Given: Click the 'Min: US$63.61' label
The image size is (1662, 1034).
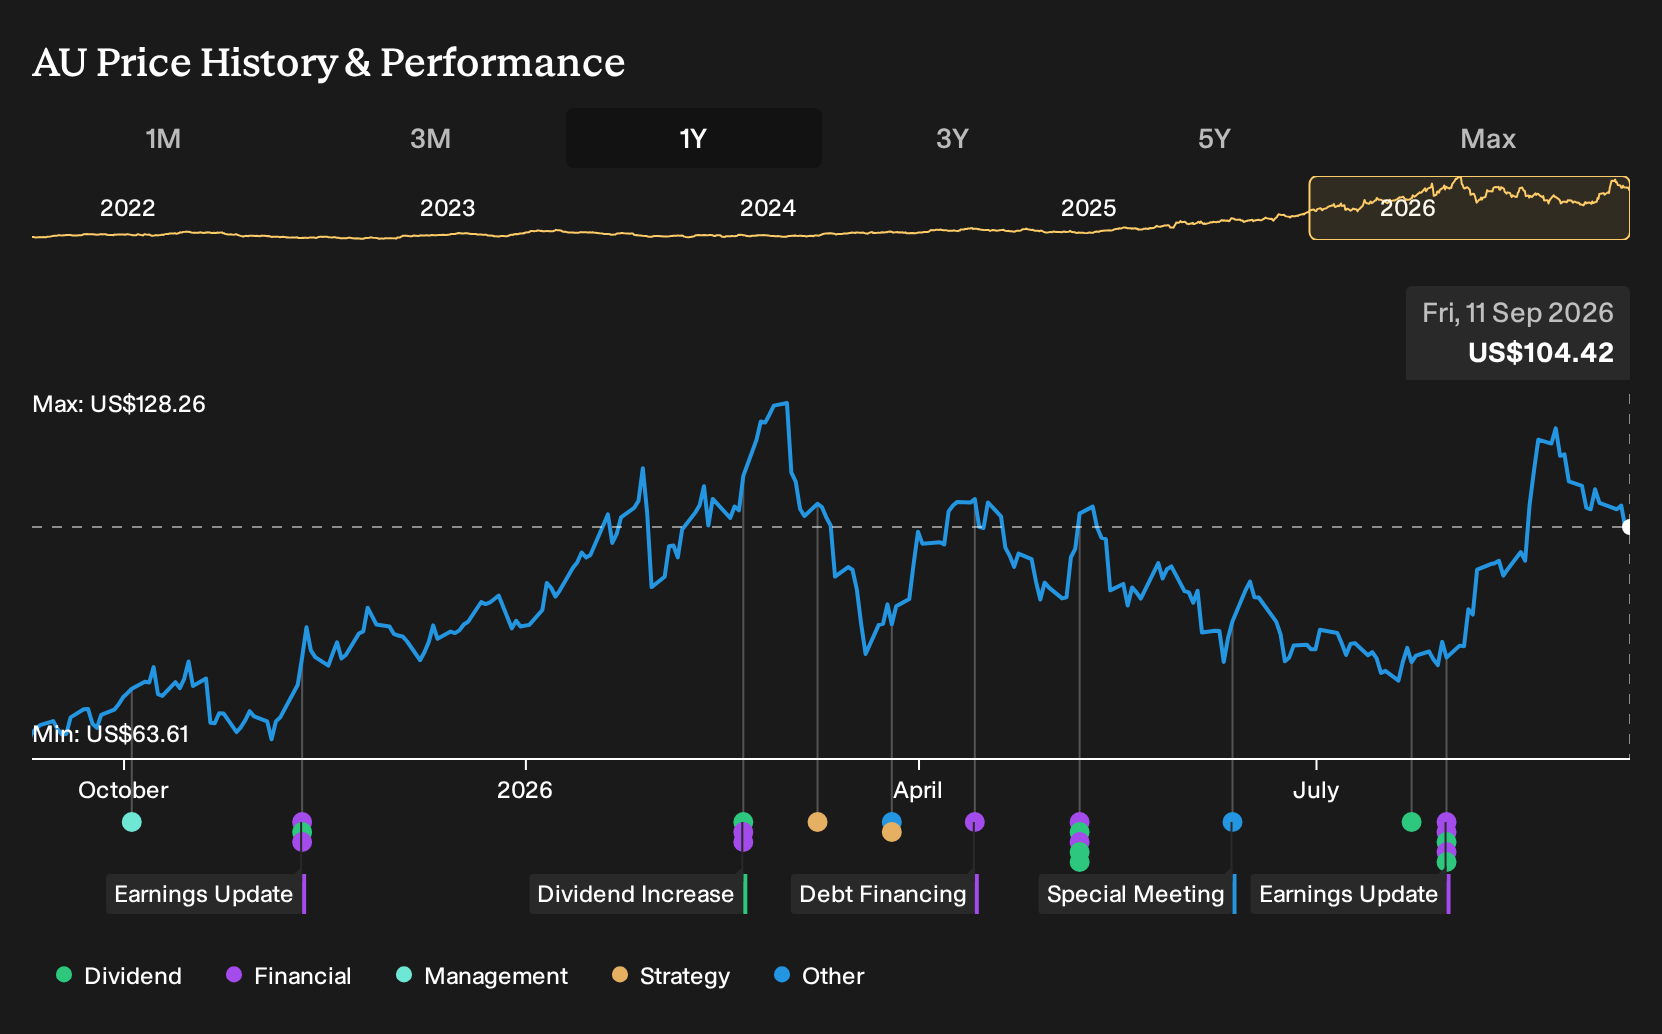Looking at the screenshot, I should coord(111,734).
